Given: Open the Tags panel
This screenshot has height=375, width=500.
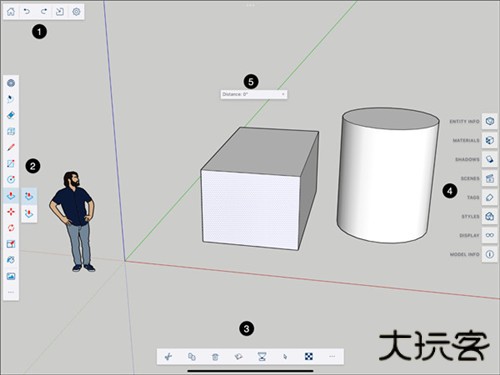Looking at the screenshot, I should pos(490,197).
